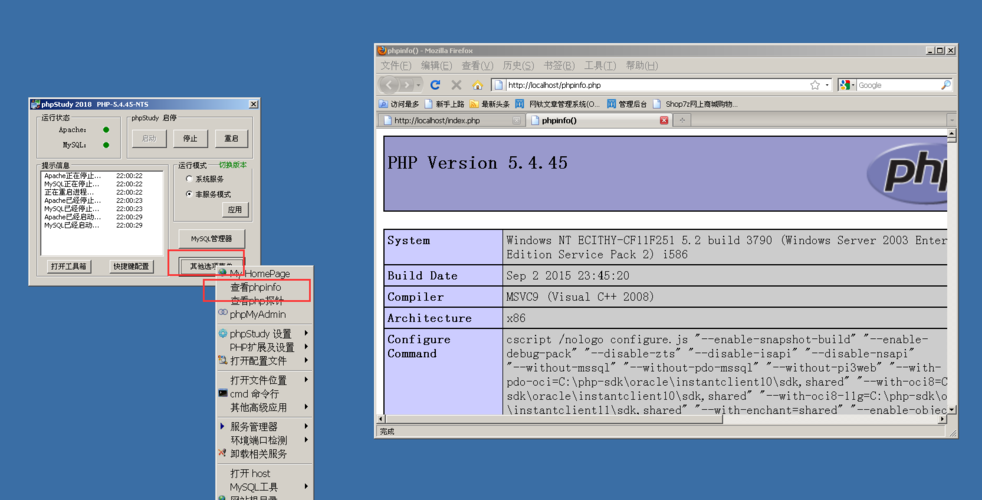
Task: Open Shop7z网上商城 bookmark
Action: click(x=695, y=104)
